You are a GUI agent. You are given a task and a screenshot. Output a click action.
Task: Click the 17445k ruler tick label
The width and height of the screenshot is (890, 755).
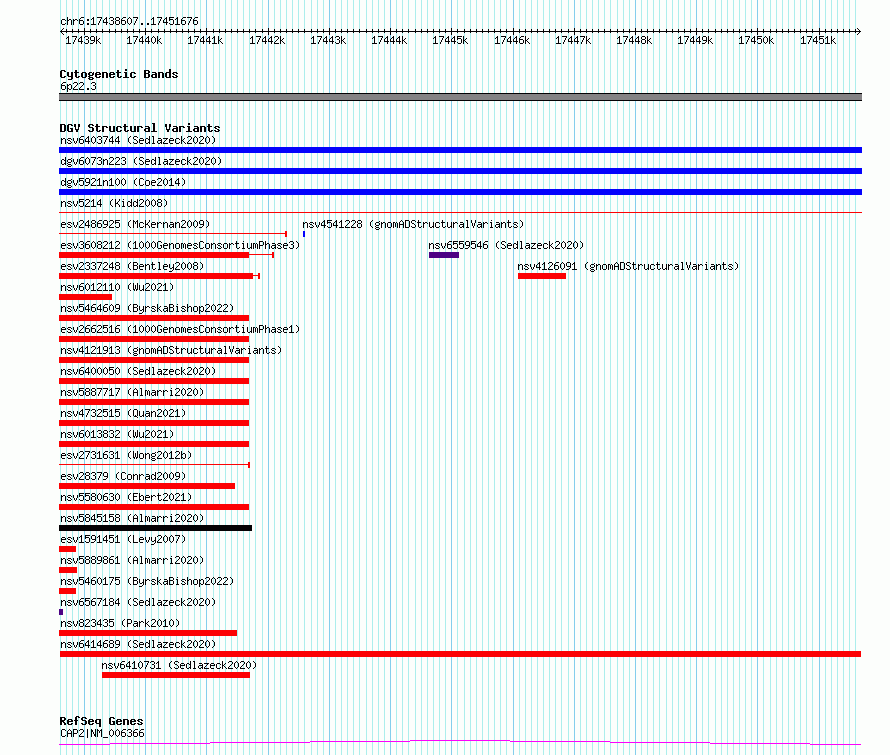(450, 40)
